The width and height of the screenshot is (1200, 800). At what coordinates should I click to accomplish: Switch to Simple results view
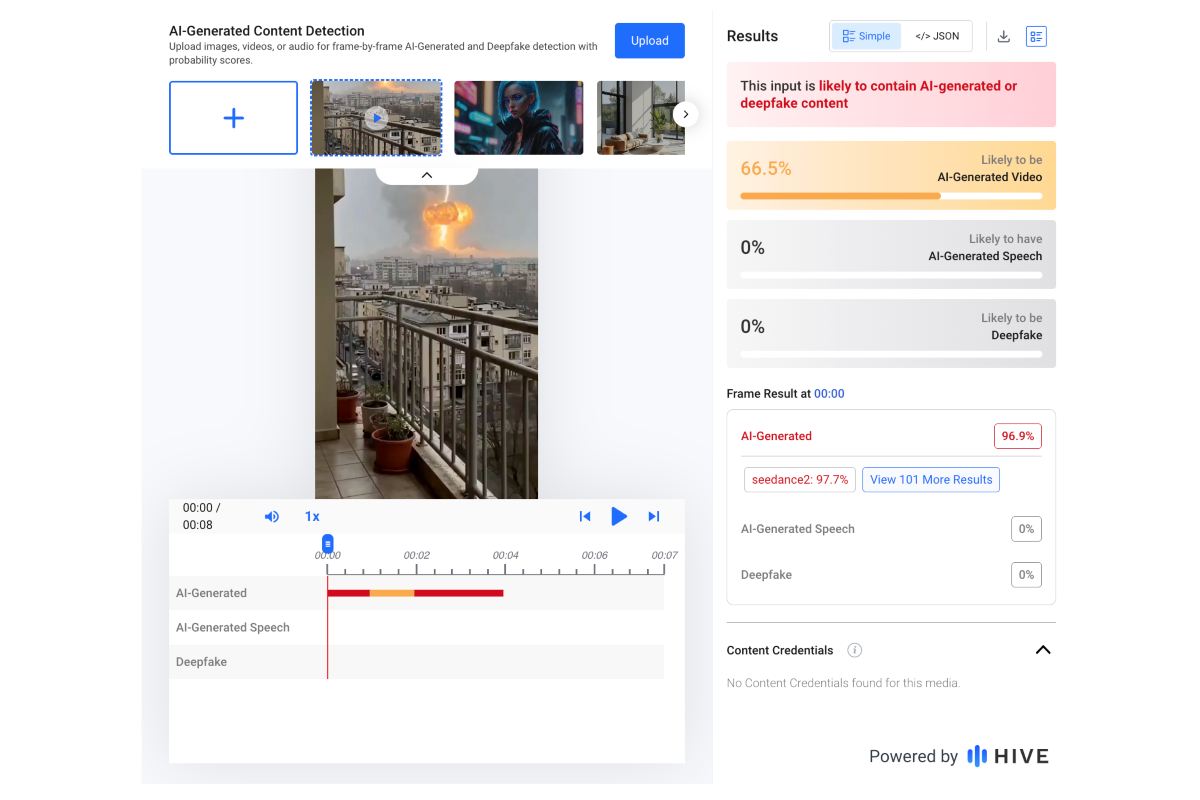click(x=866, y=36)
